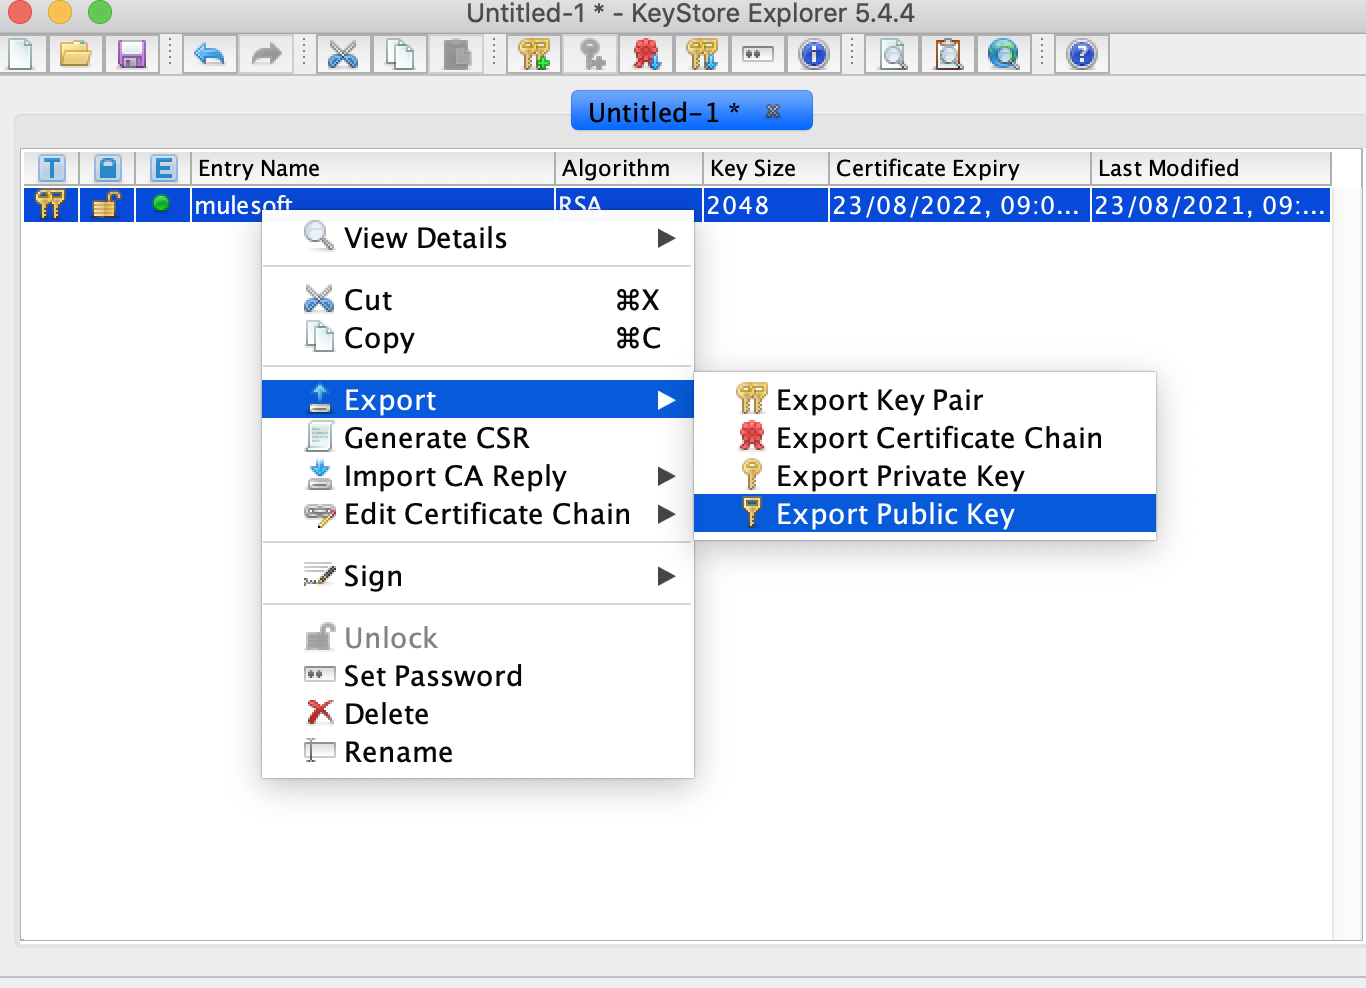Click the lock icon on the mulesoft entry
This screenshot has width=1366, height=988.
click(106, 204)
